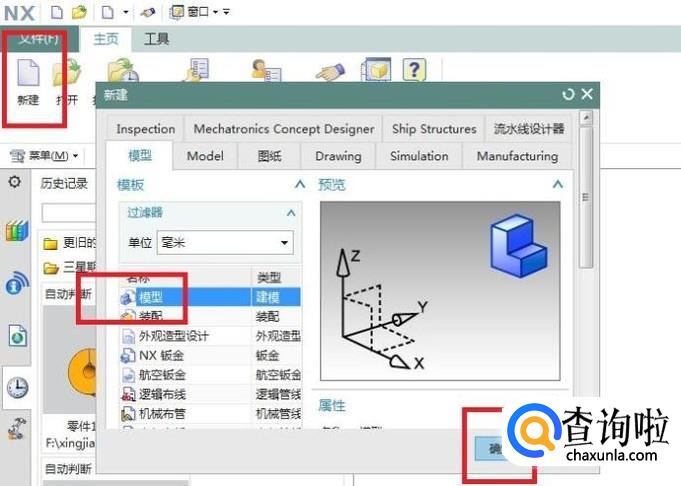Select the 装配 assembly template row
The image size is (681, 486).
[210, 316]
